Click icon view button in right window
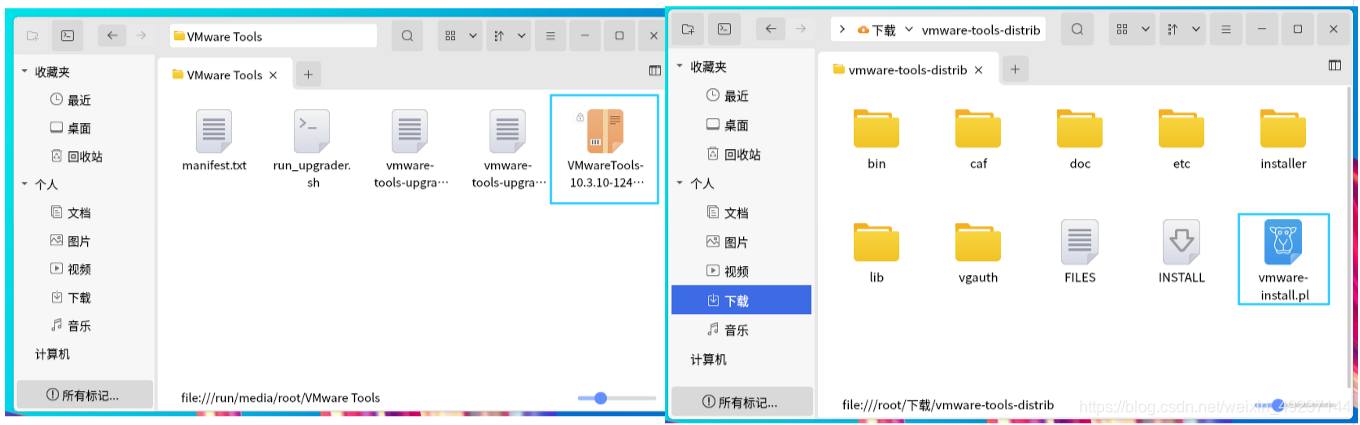The height and width of the screenshot is (425, 1360). (1122, 30)
